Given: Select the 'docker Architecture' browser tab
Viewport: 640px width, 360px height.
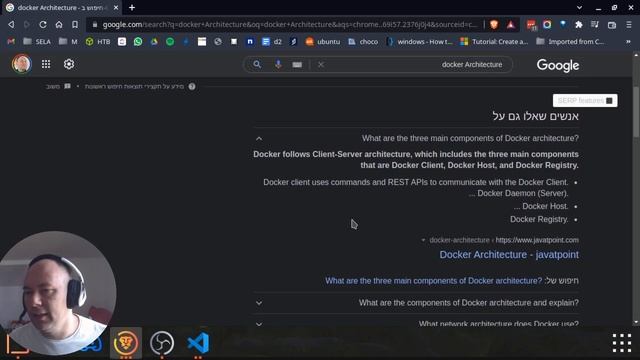Looking at the screenshot, I should click(x=61, y=8).
